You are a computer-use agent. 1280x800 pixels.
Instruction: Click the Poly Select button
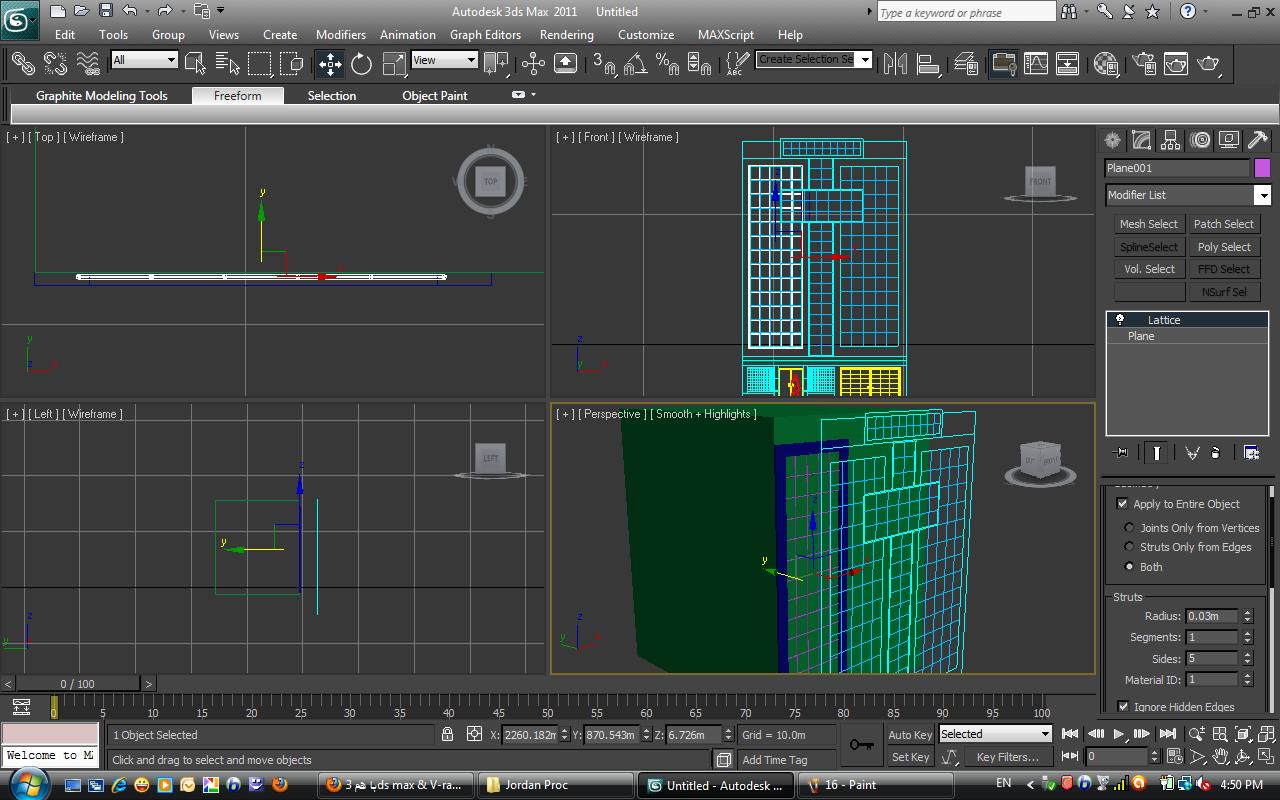click(x=1223, y=247)
